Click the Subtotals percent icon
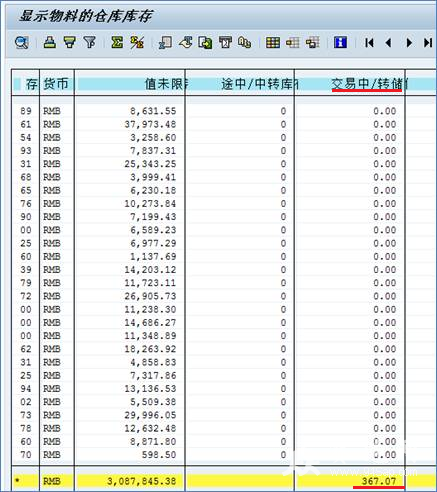The height and width of the screenshot is (492, 437). (x=137, y=42)
